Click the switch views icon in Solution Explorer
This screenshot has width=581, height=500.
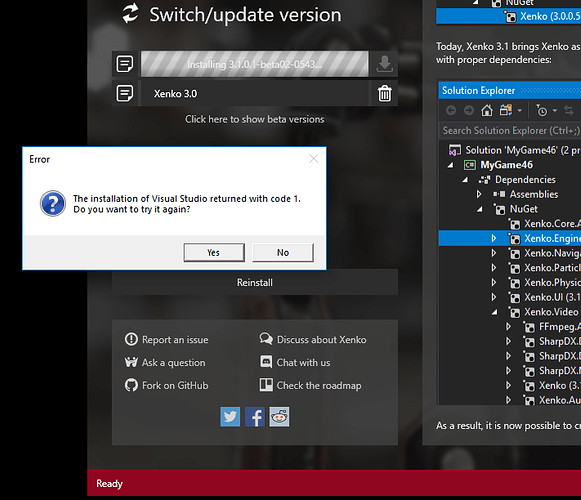point(506,110)
